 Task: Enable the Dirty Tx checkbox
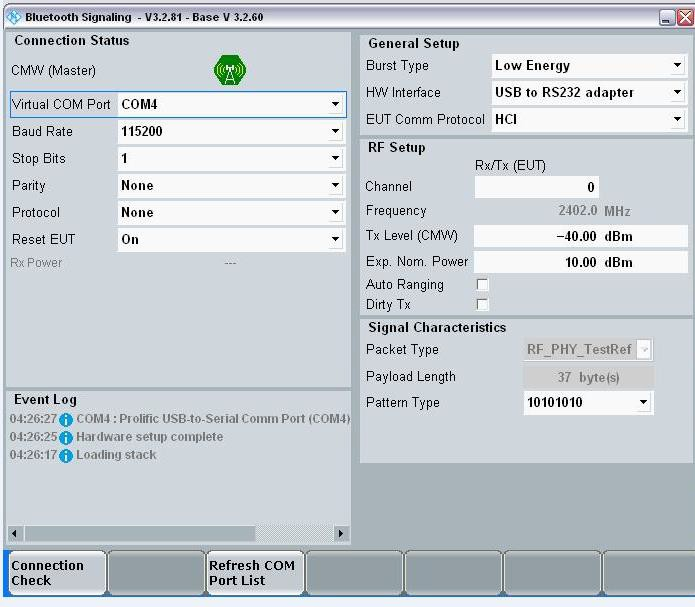click(x=482, y=305)
